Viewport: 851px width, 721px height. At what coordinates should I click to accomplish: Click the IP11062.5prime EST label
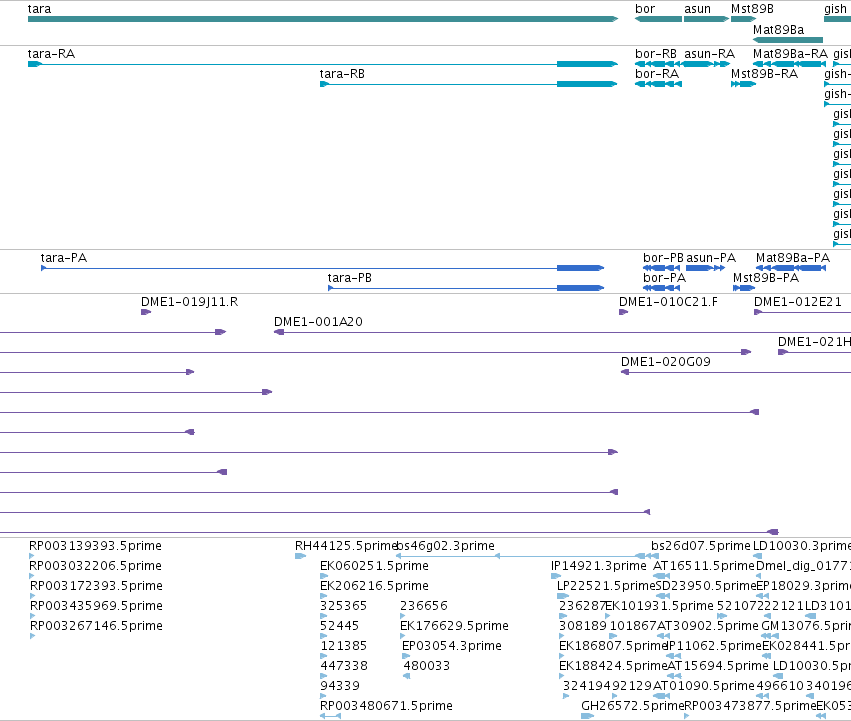pos(715,646)
